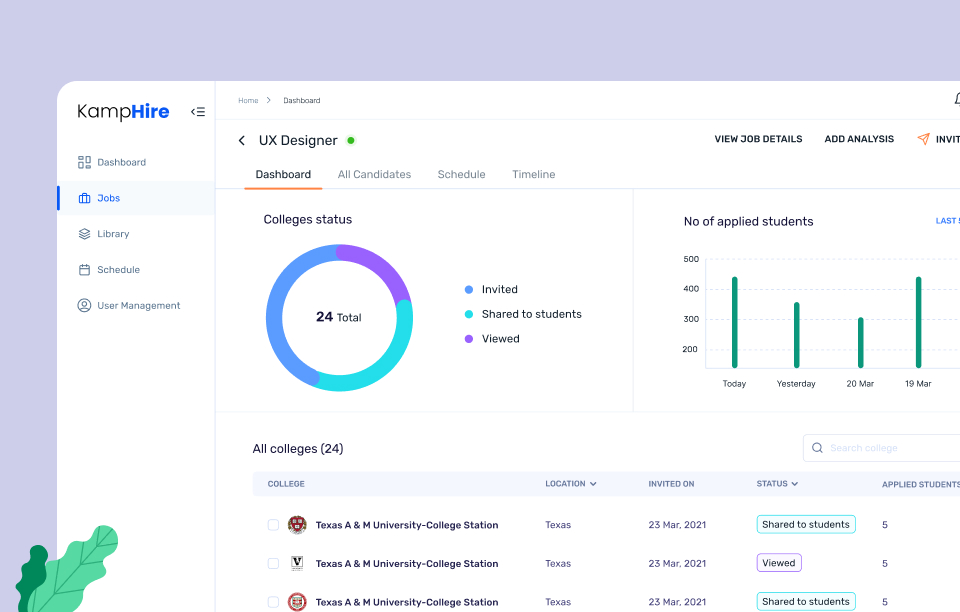Click the V college logo in second row
960x612 pixels.
297,563
